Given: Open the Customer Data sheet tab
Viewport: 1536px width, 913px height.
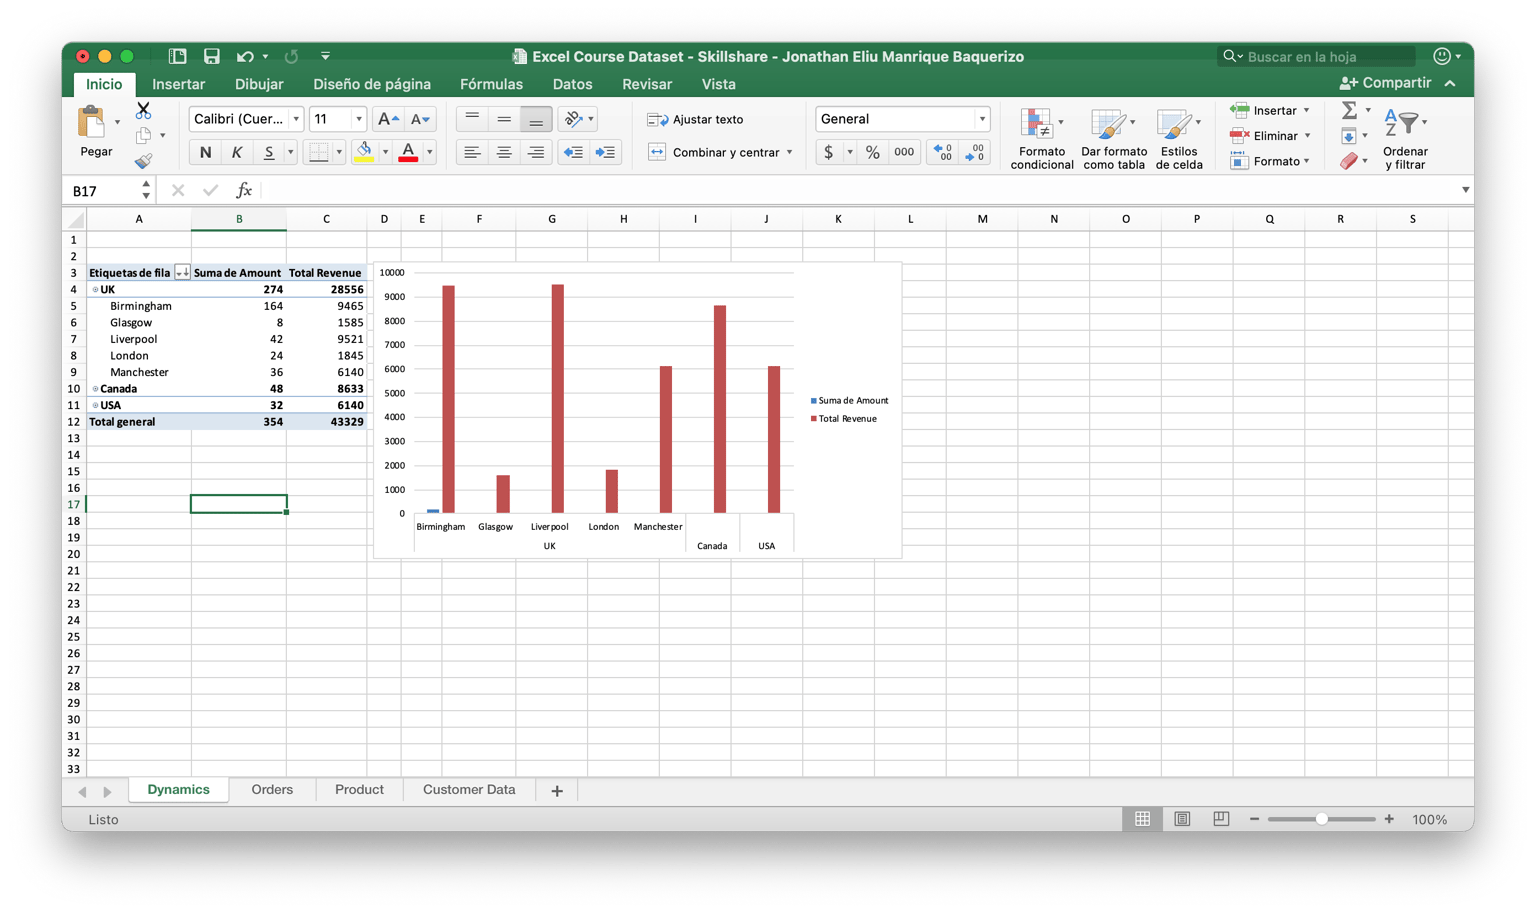Looking at the screenshot, I should point(469,790).
